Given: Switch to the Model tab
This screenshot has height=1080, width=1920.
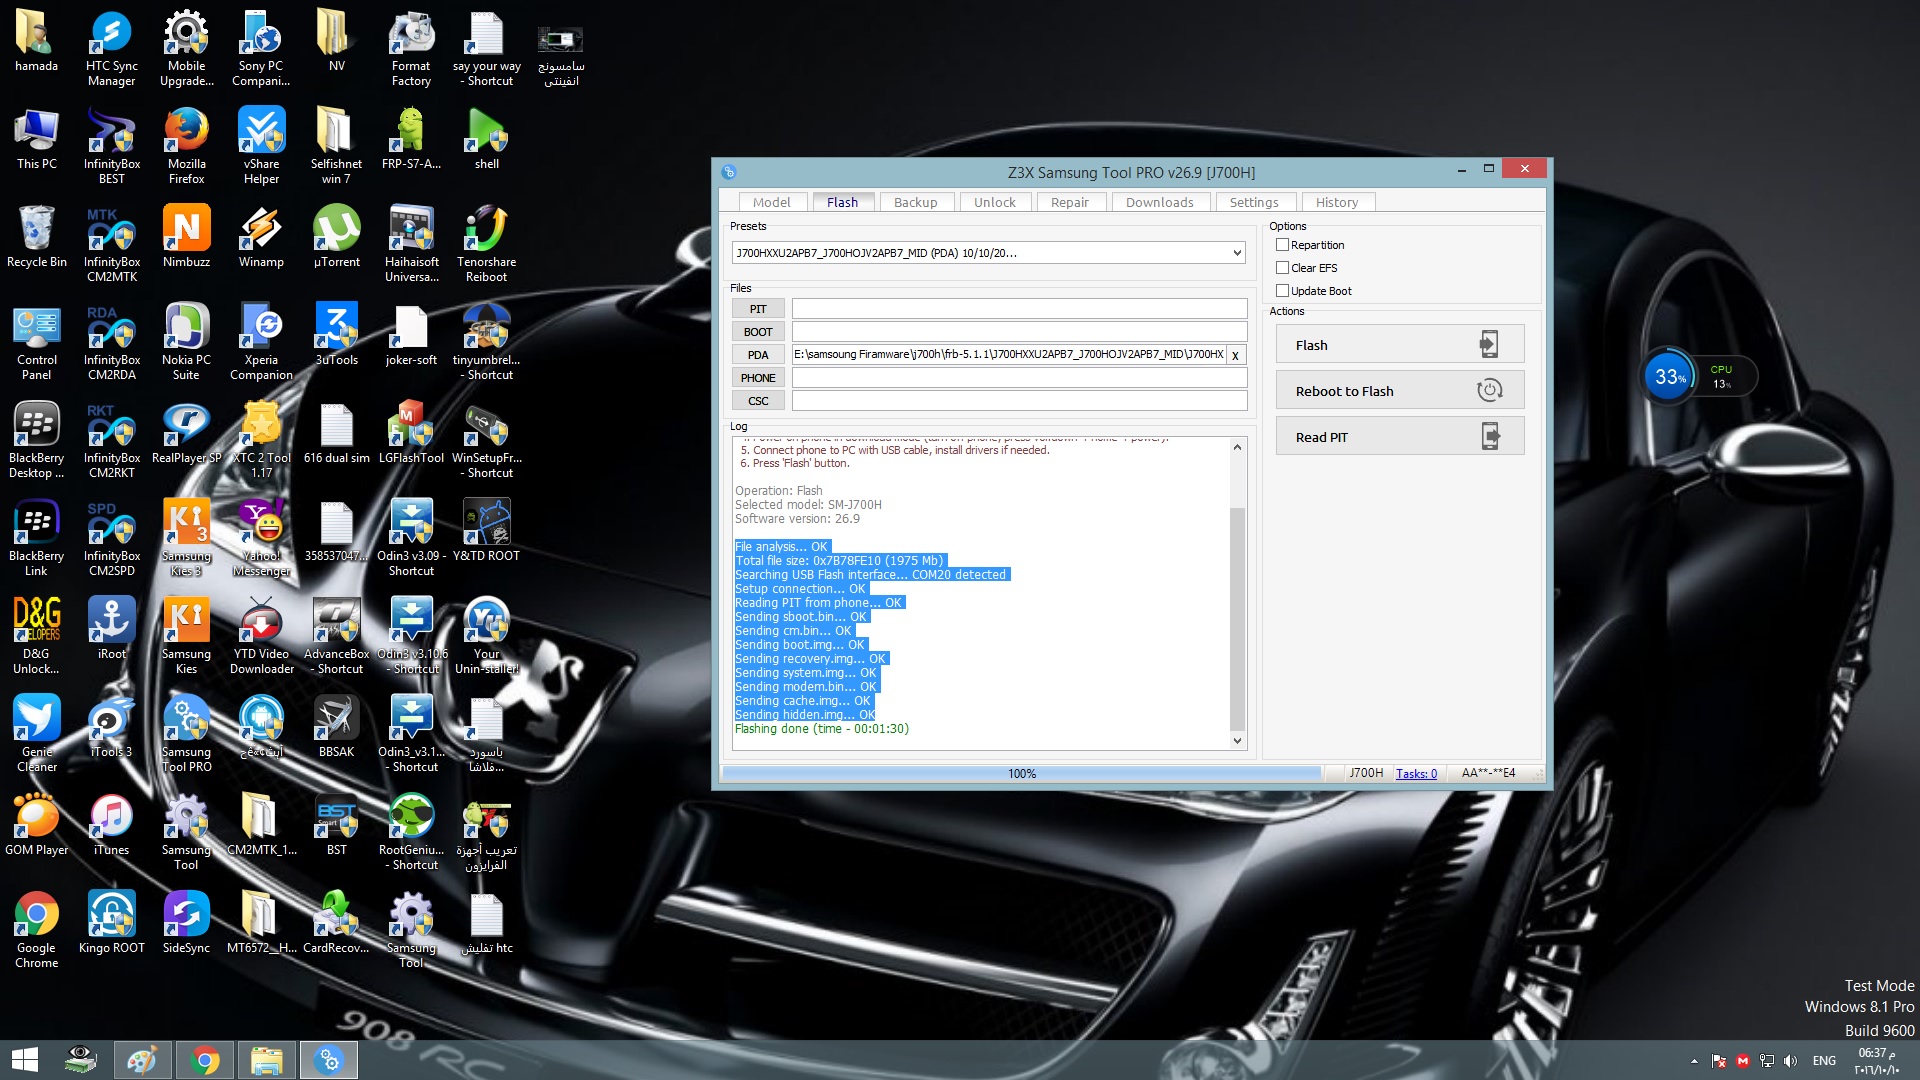Looking at the screenshot, I should [771, 202].
